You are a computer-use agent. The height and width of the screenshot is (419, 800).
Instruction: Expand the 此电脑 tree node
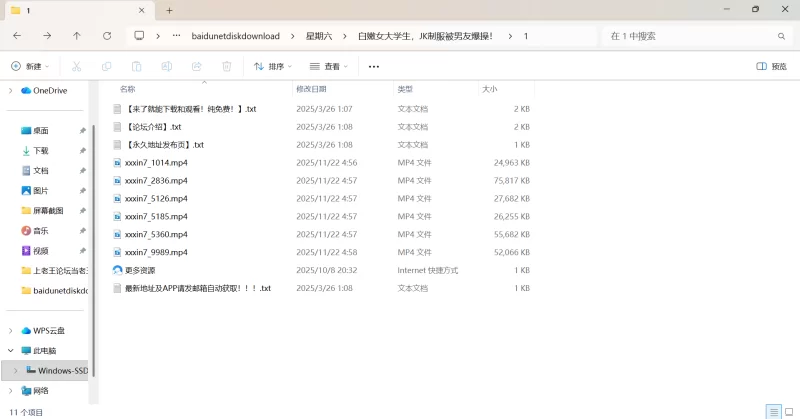tap(11, 351)
